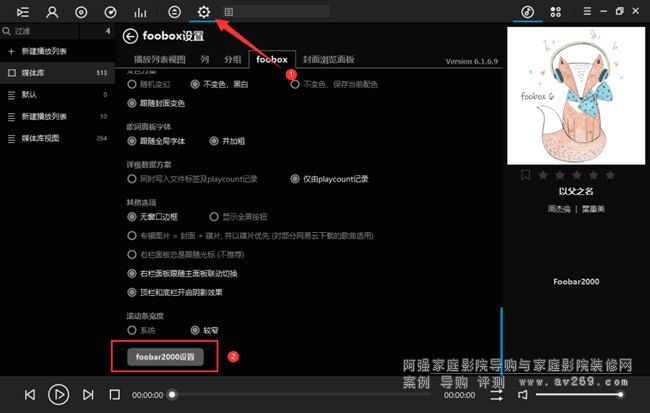Click the artist/person icon in top toolbar
Image resolution: width=650 pixels, height=413 pixels.
tap(52, 12)
